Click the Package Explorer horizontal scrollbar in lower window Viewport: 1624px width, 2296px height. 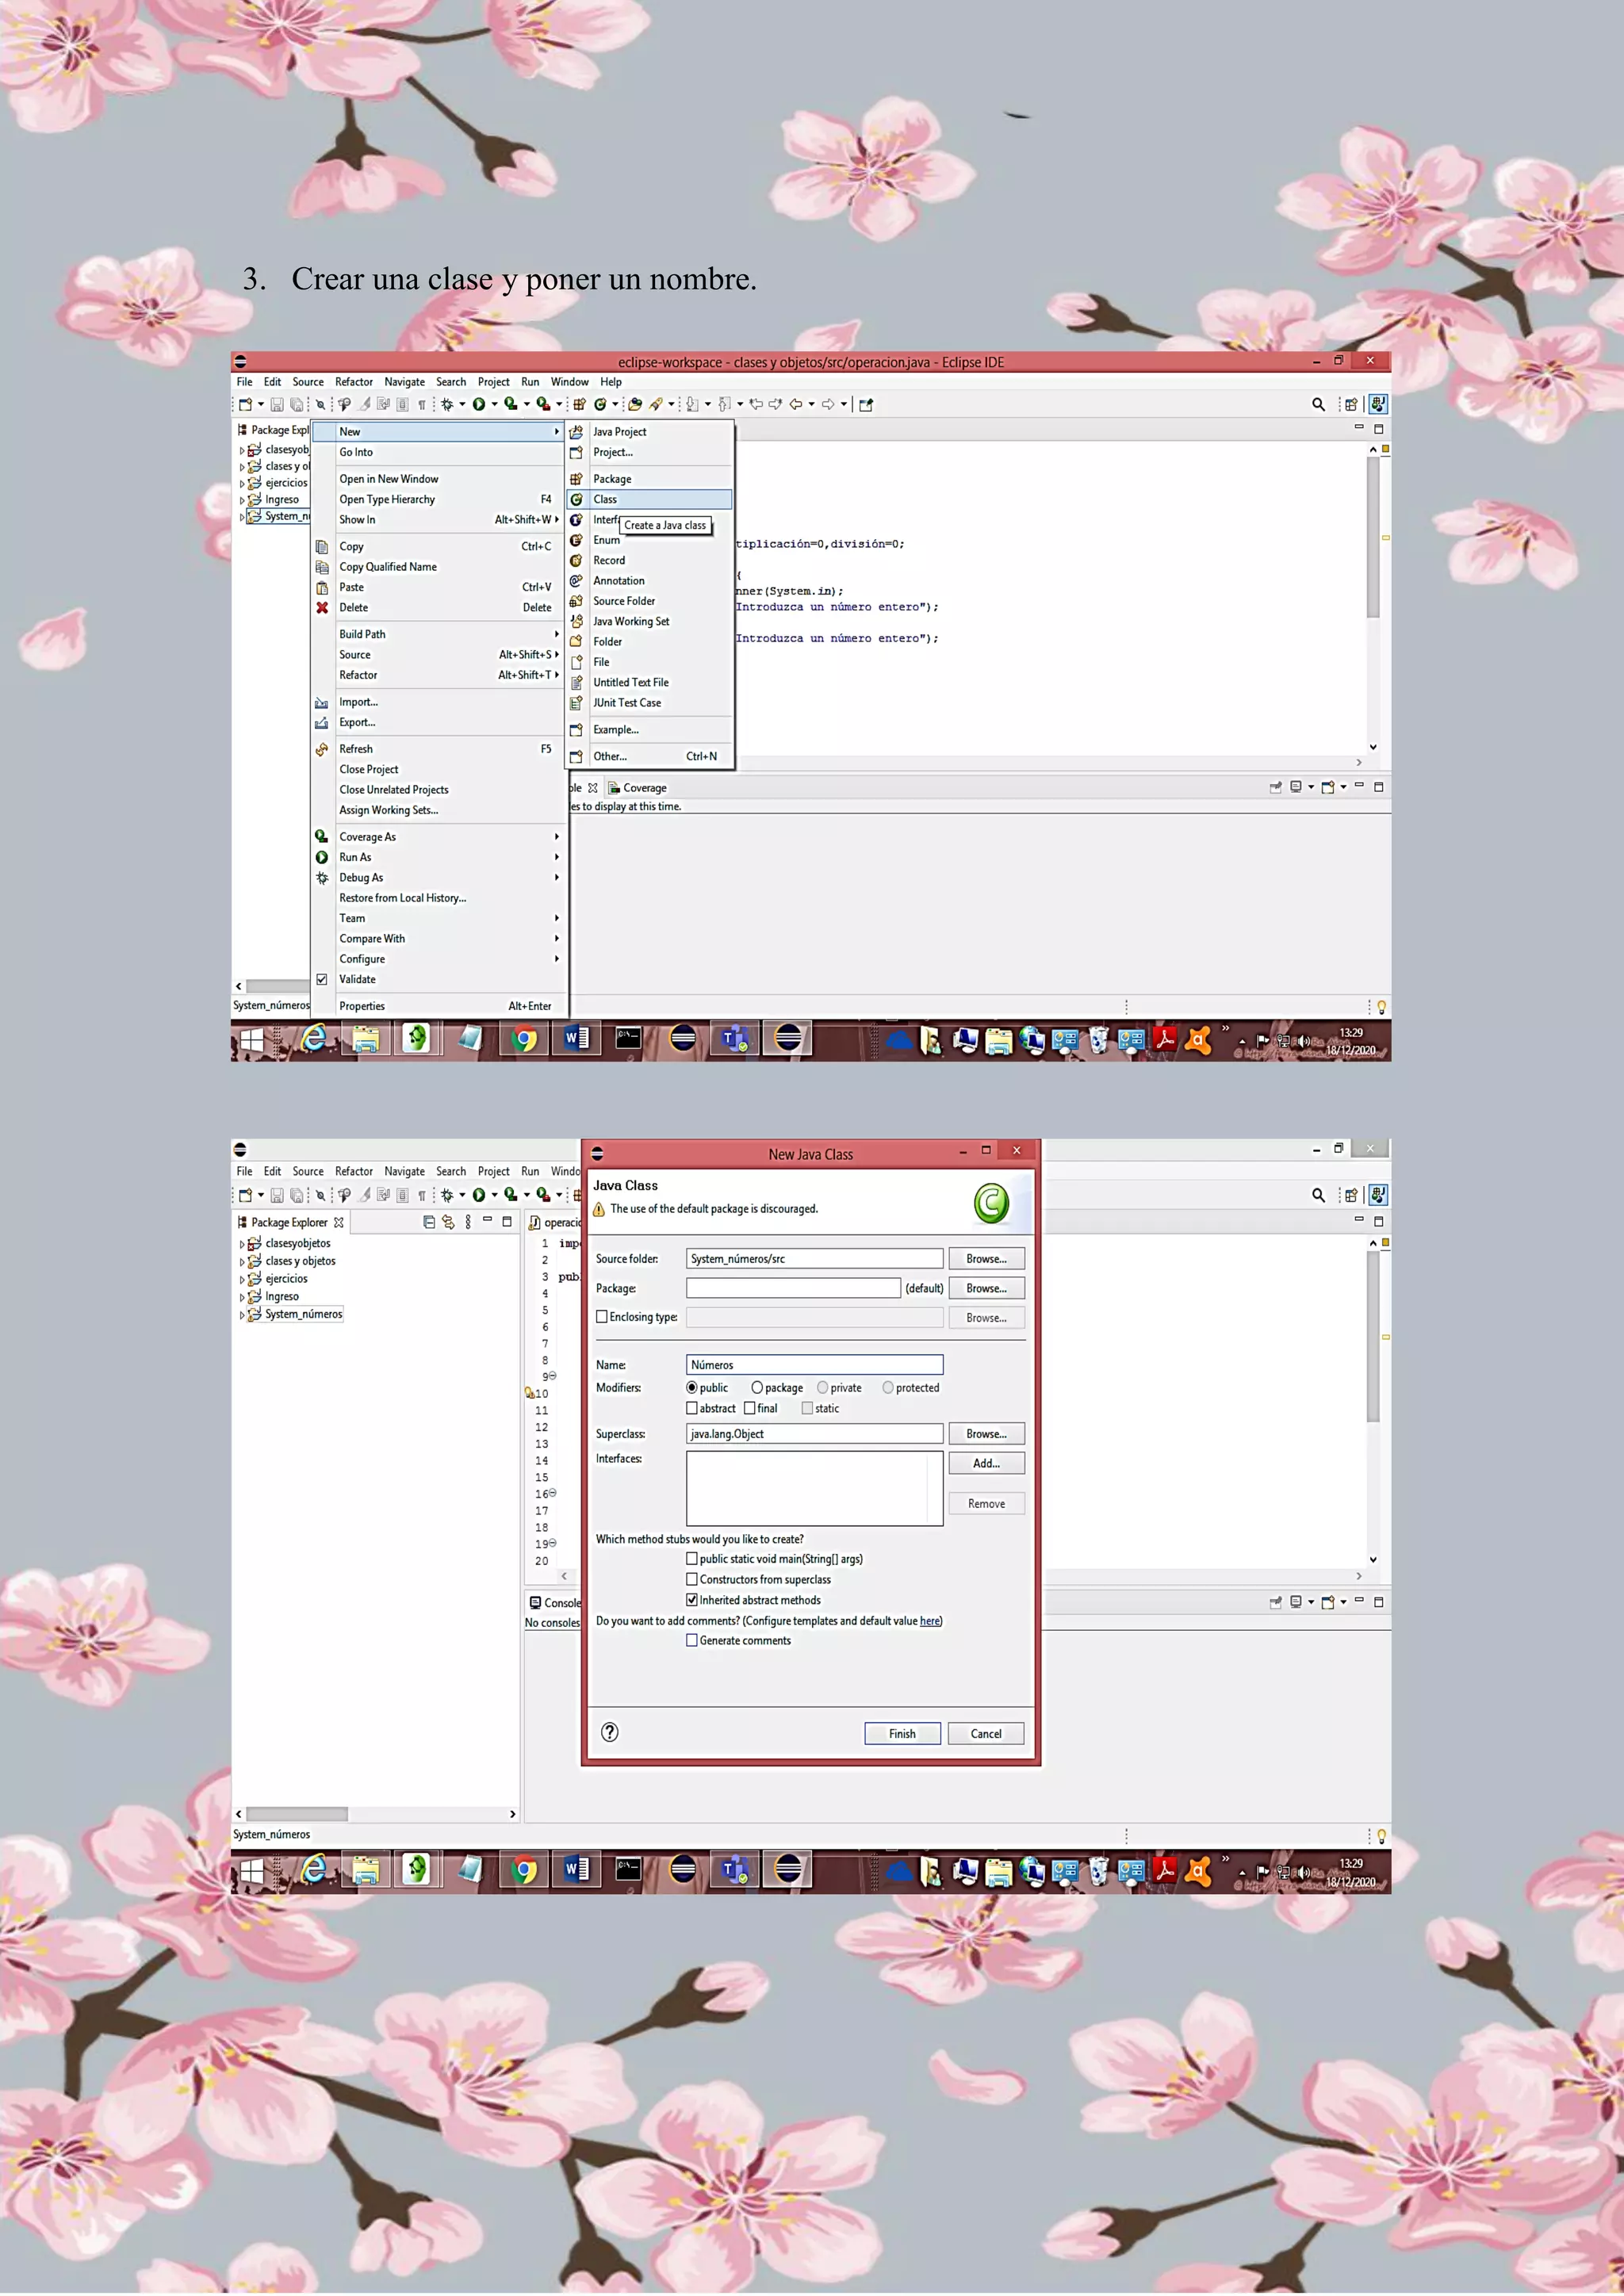[297, 1814]
